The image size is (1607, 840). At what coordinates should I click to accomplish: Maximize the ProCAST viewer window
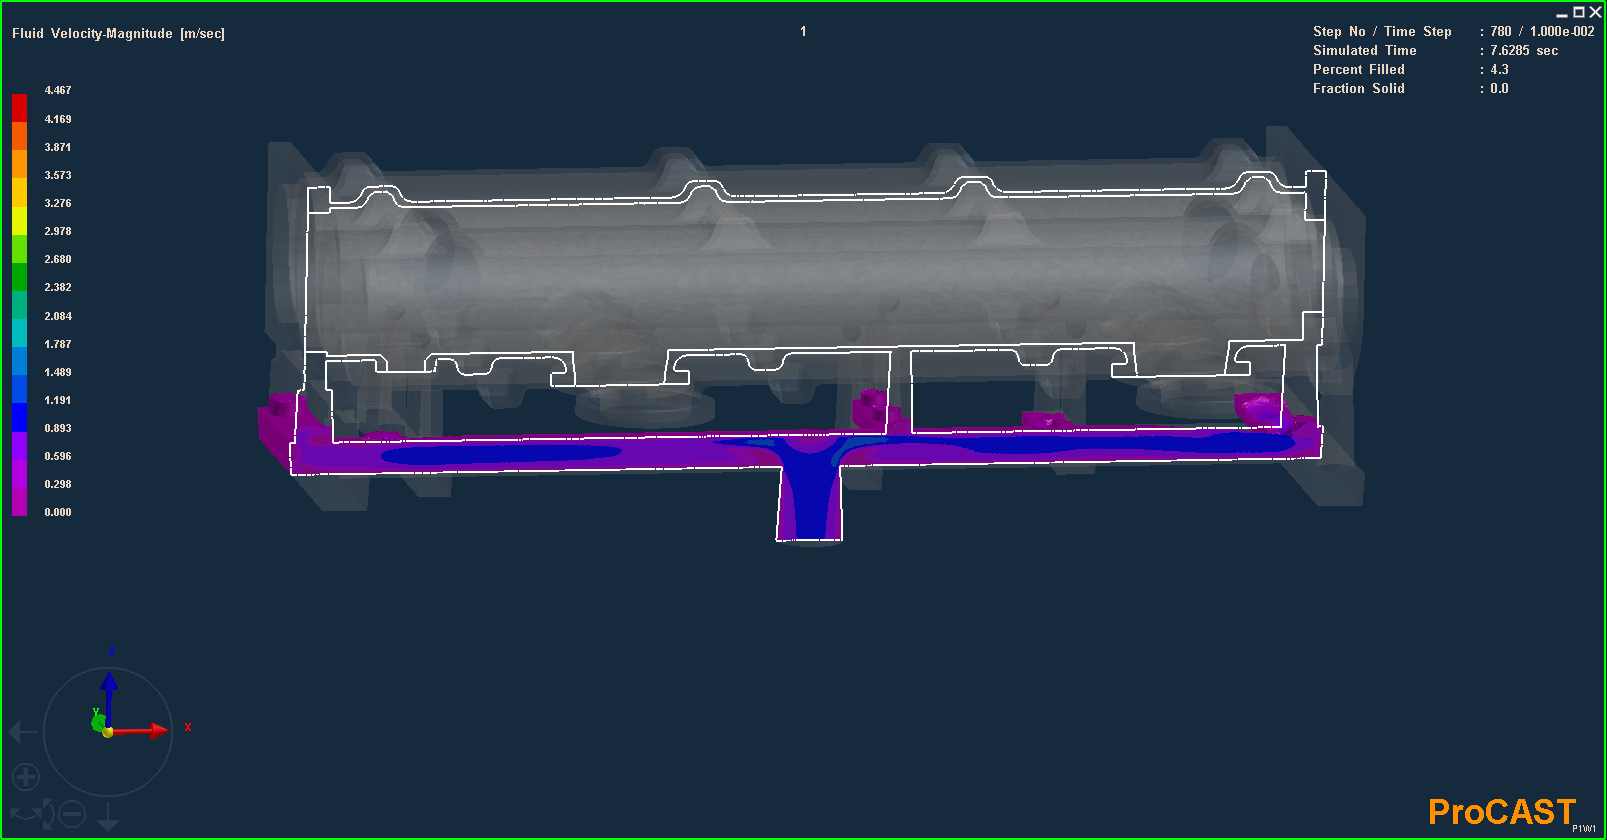coord(1579,12)
